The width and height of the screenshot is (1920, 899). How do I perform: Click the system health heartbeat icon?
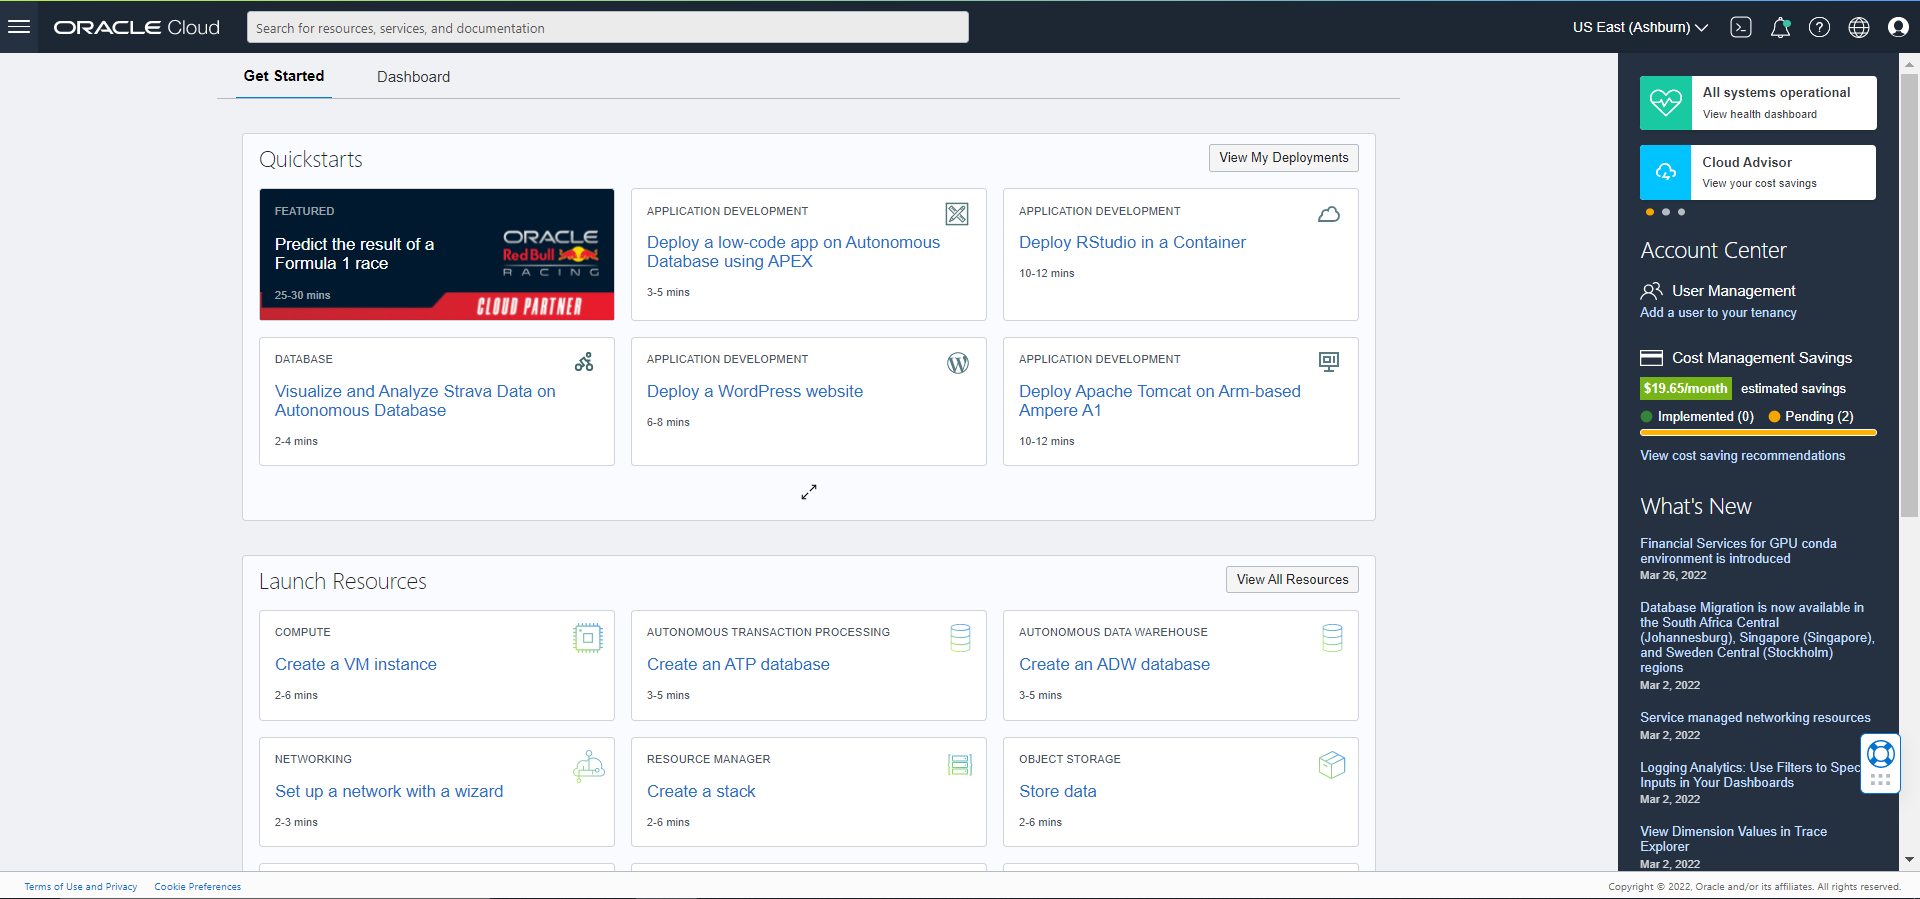tap(1666, 103)
